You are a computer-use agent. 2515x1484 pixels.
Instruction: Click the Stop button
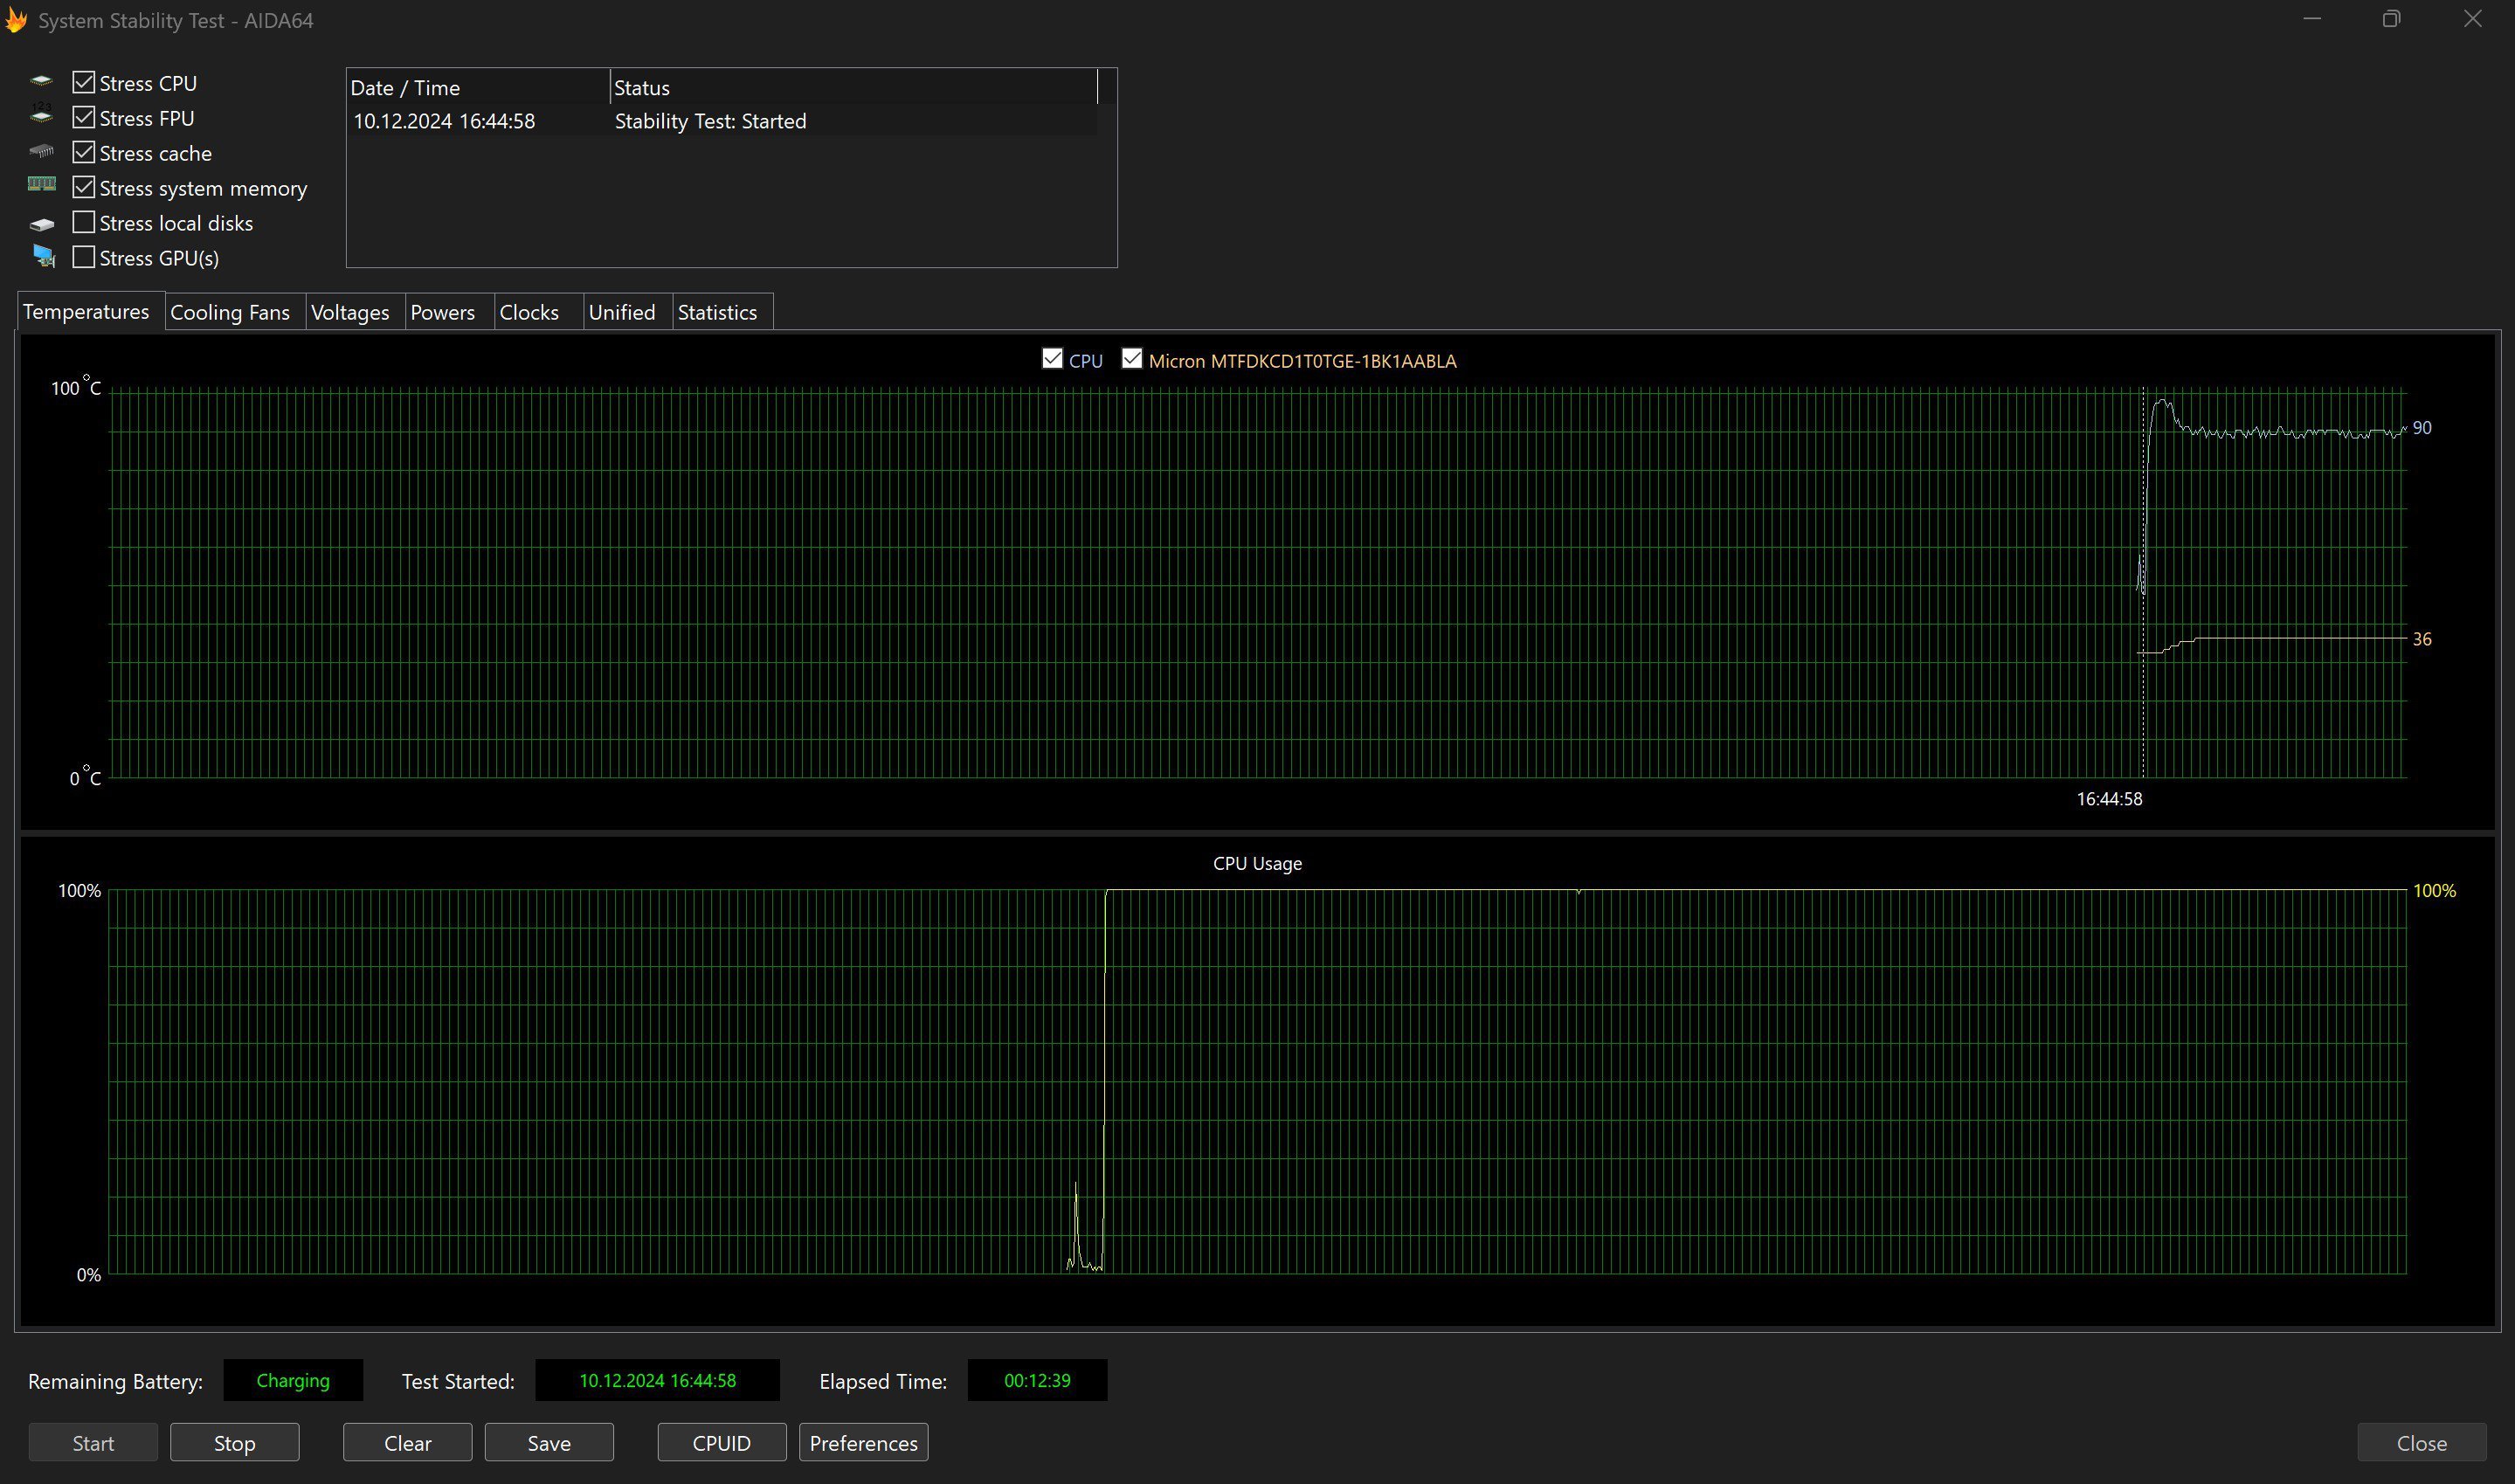pyautogui.click(x=233, y=1443)
